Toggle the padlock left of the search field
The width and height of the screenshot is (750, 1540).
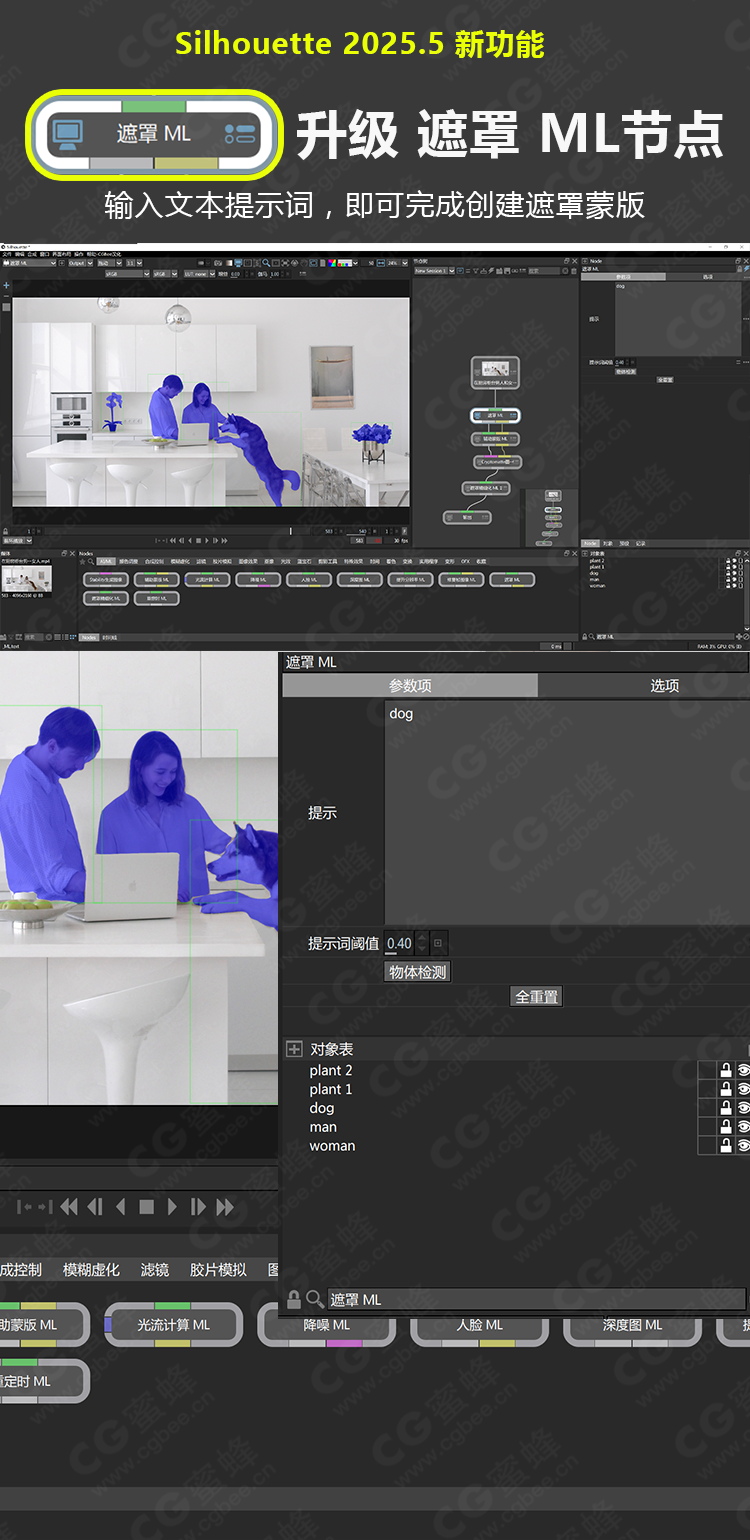coord(294,1299)
